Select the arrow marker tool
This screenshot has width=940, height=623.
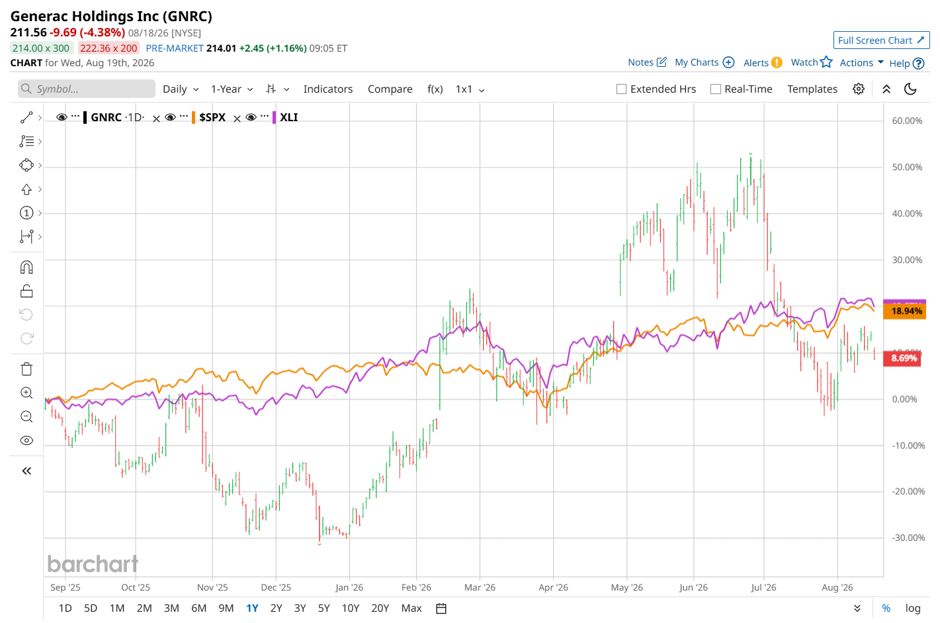pos(26,189)
